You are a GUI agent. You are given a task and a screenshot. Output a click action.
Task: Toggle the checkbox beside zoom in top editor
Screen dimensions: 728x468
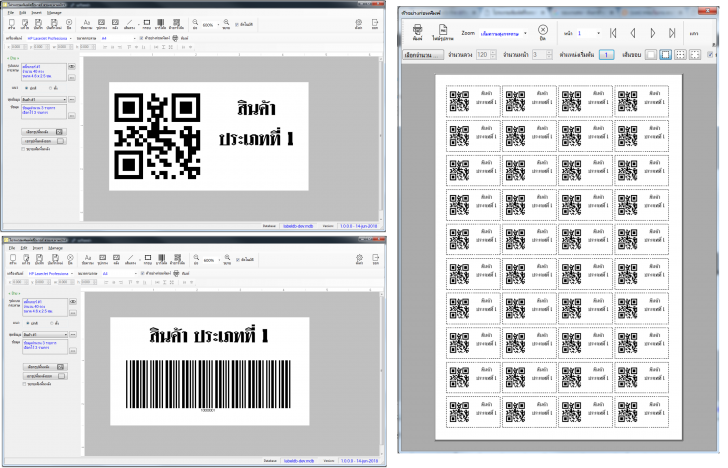(237, 23)
